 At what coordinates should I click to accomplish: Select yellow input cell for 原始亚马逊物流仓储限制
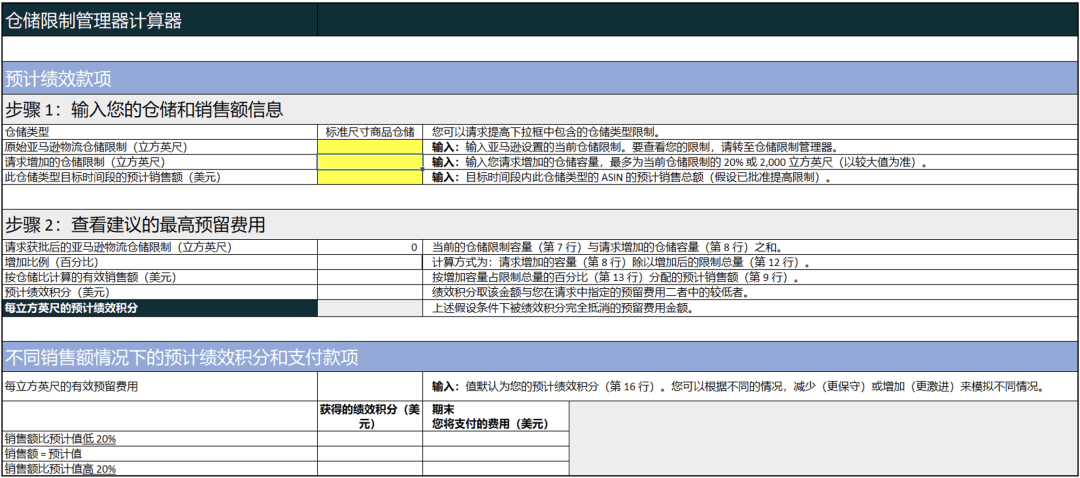(370, 147)
